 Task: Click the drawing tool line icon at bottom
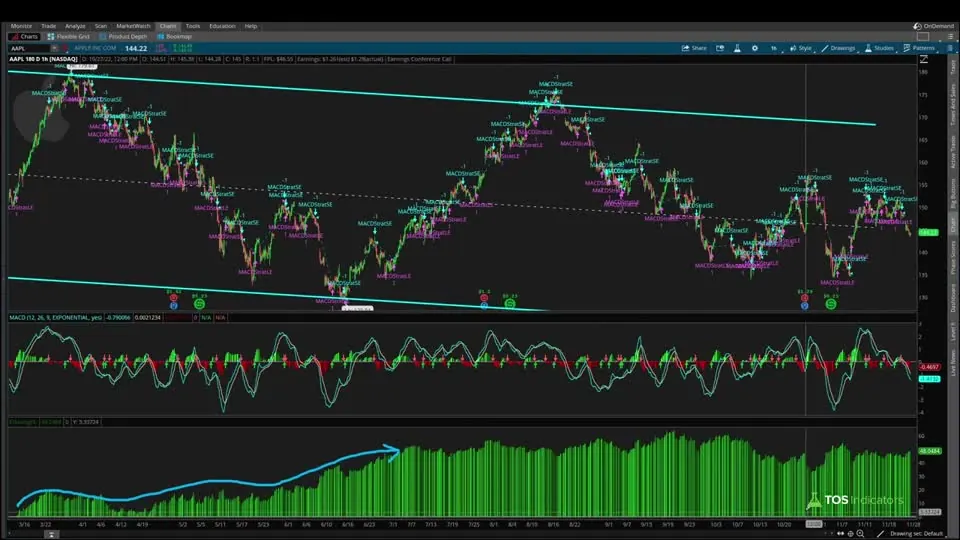tap(880, 534)
